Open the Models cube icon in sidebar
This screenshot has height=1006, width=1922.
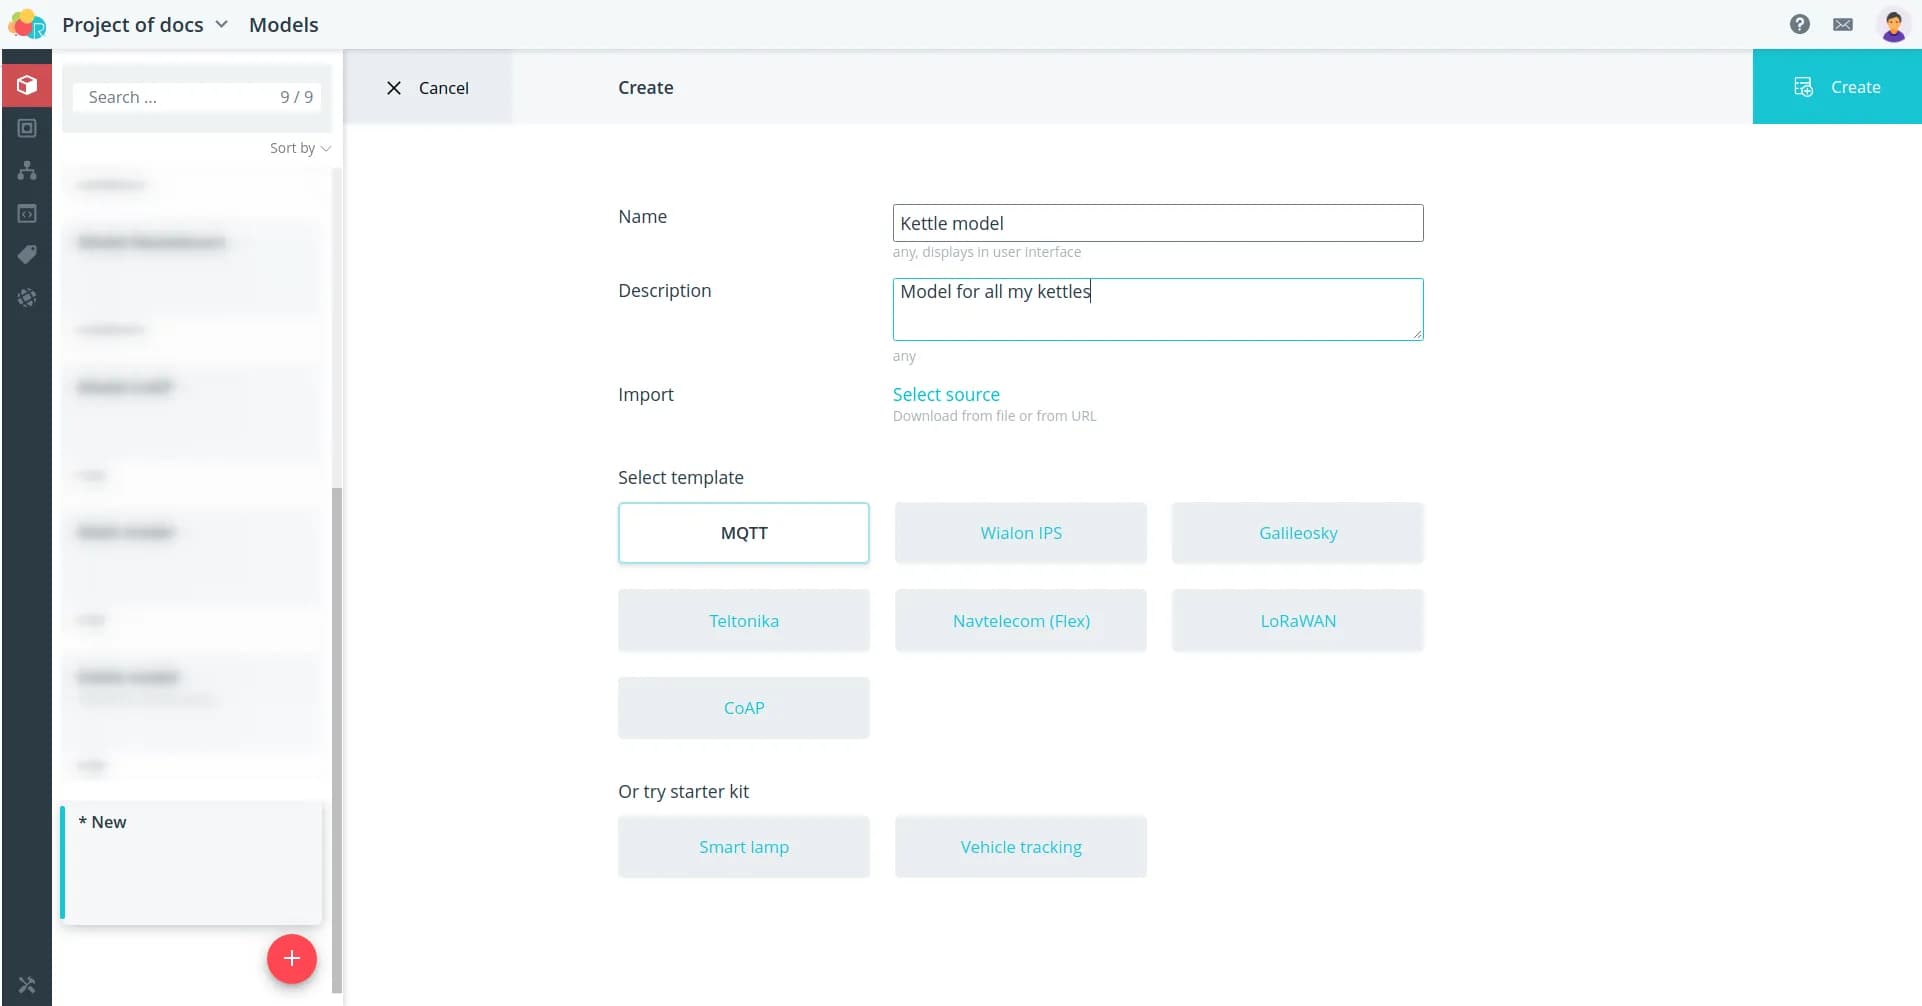27,85
